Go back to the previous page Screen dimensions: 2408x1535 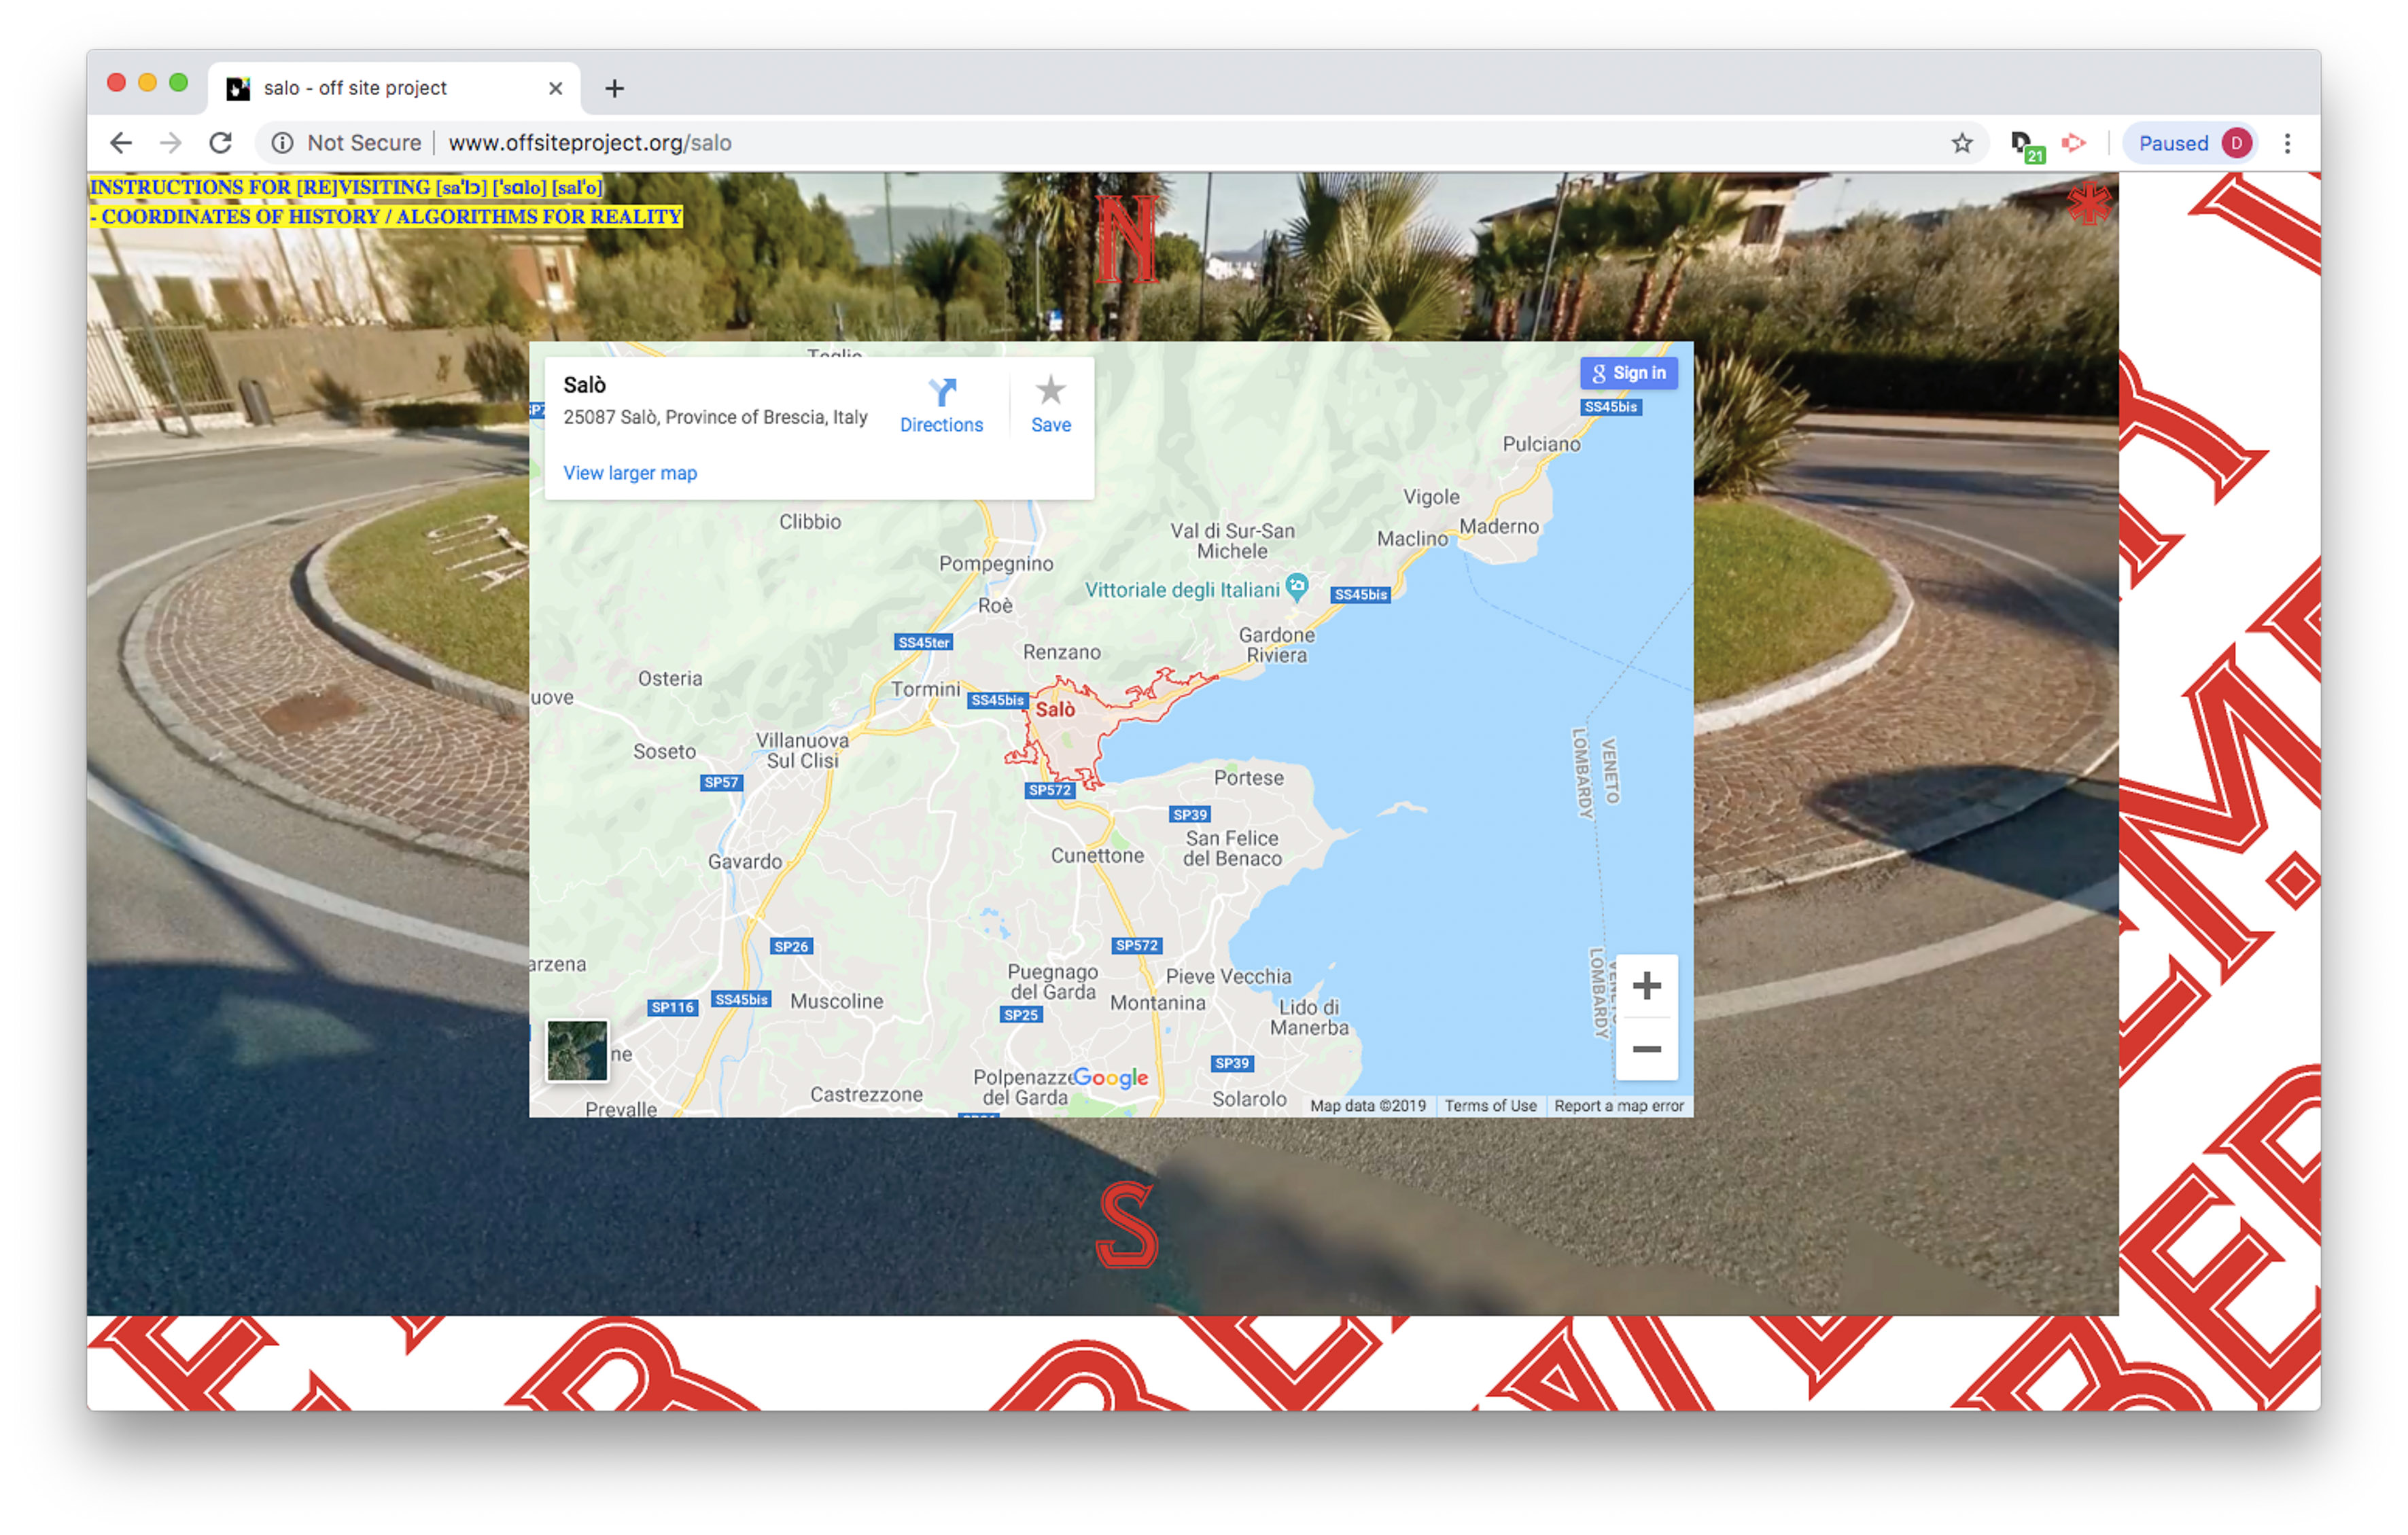pos(121,143)
